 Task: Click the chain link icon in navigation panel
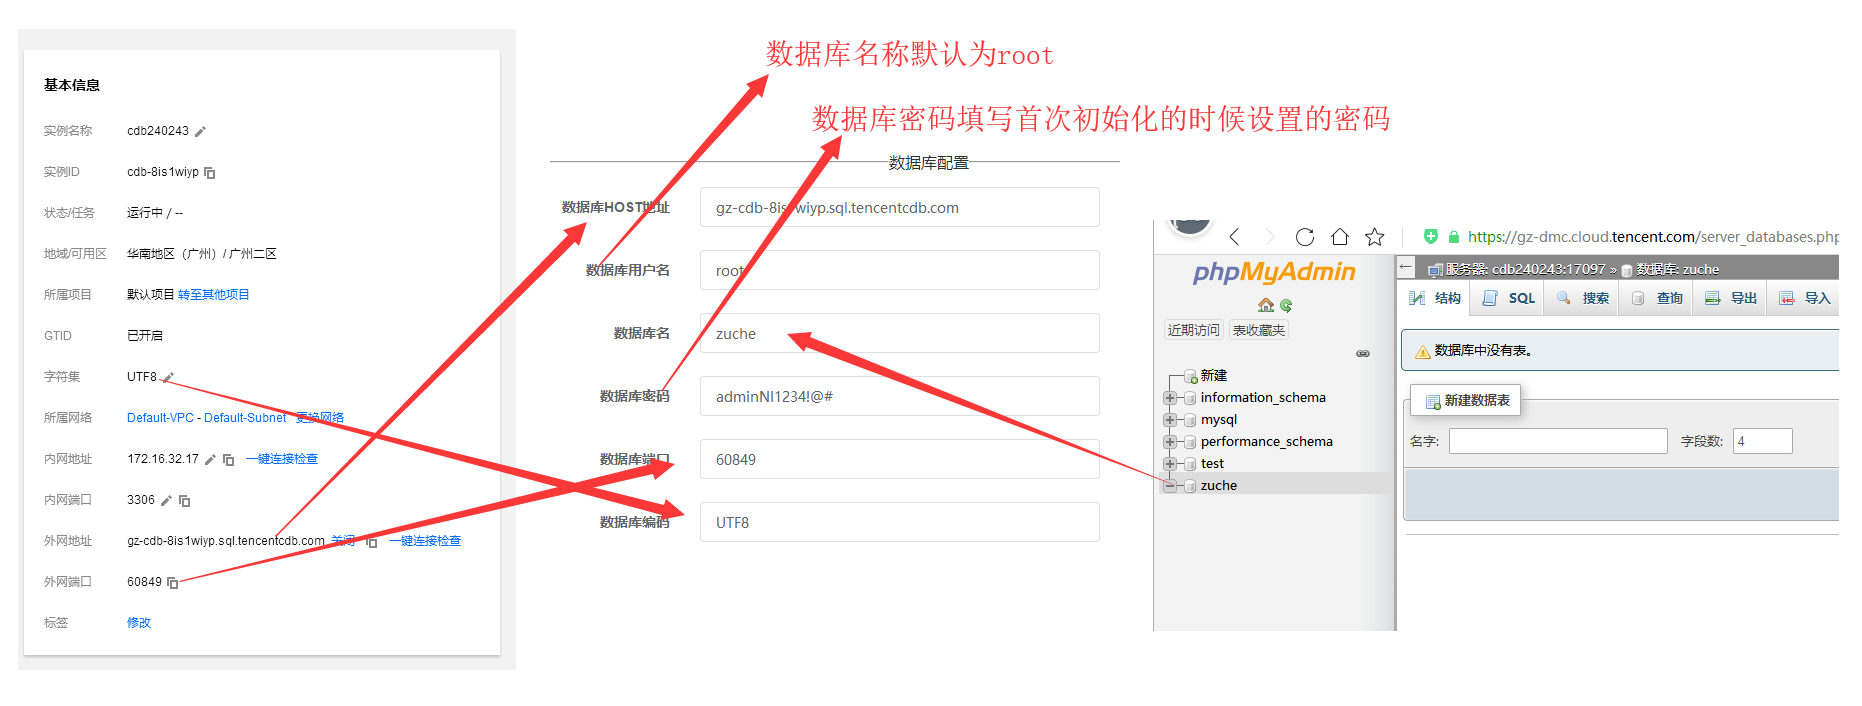coord(1363,354)
